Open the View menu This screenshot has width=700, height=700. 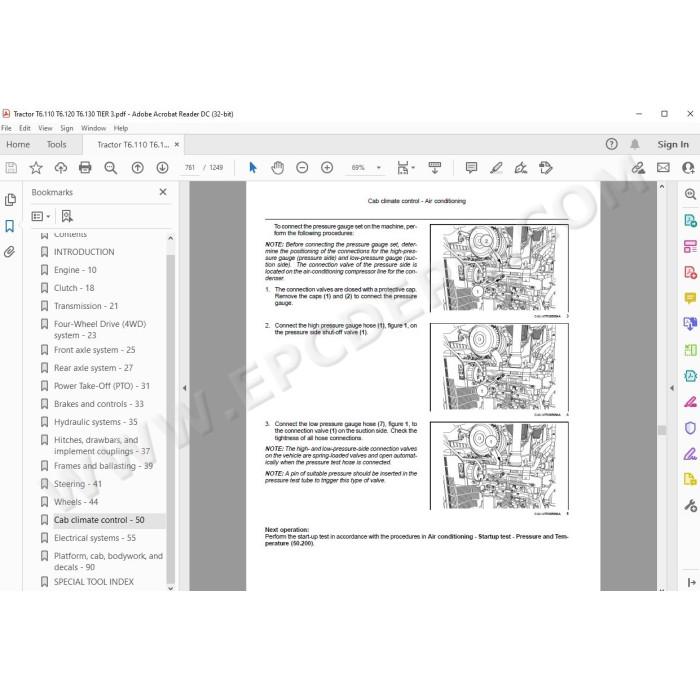pyautogui.click(x=45, y=128)
